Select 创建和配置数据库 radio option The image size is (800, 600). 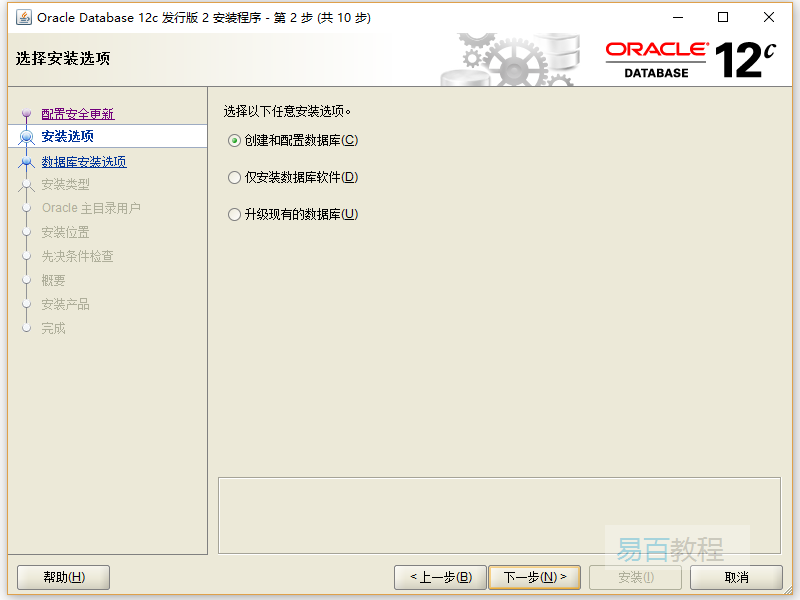click(x=235, y=141)
